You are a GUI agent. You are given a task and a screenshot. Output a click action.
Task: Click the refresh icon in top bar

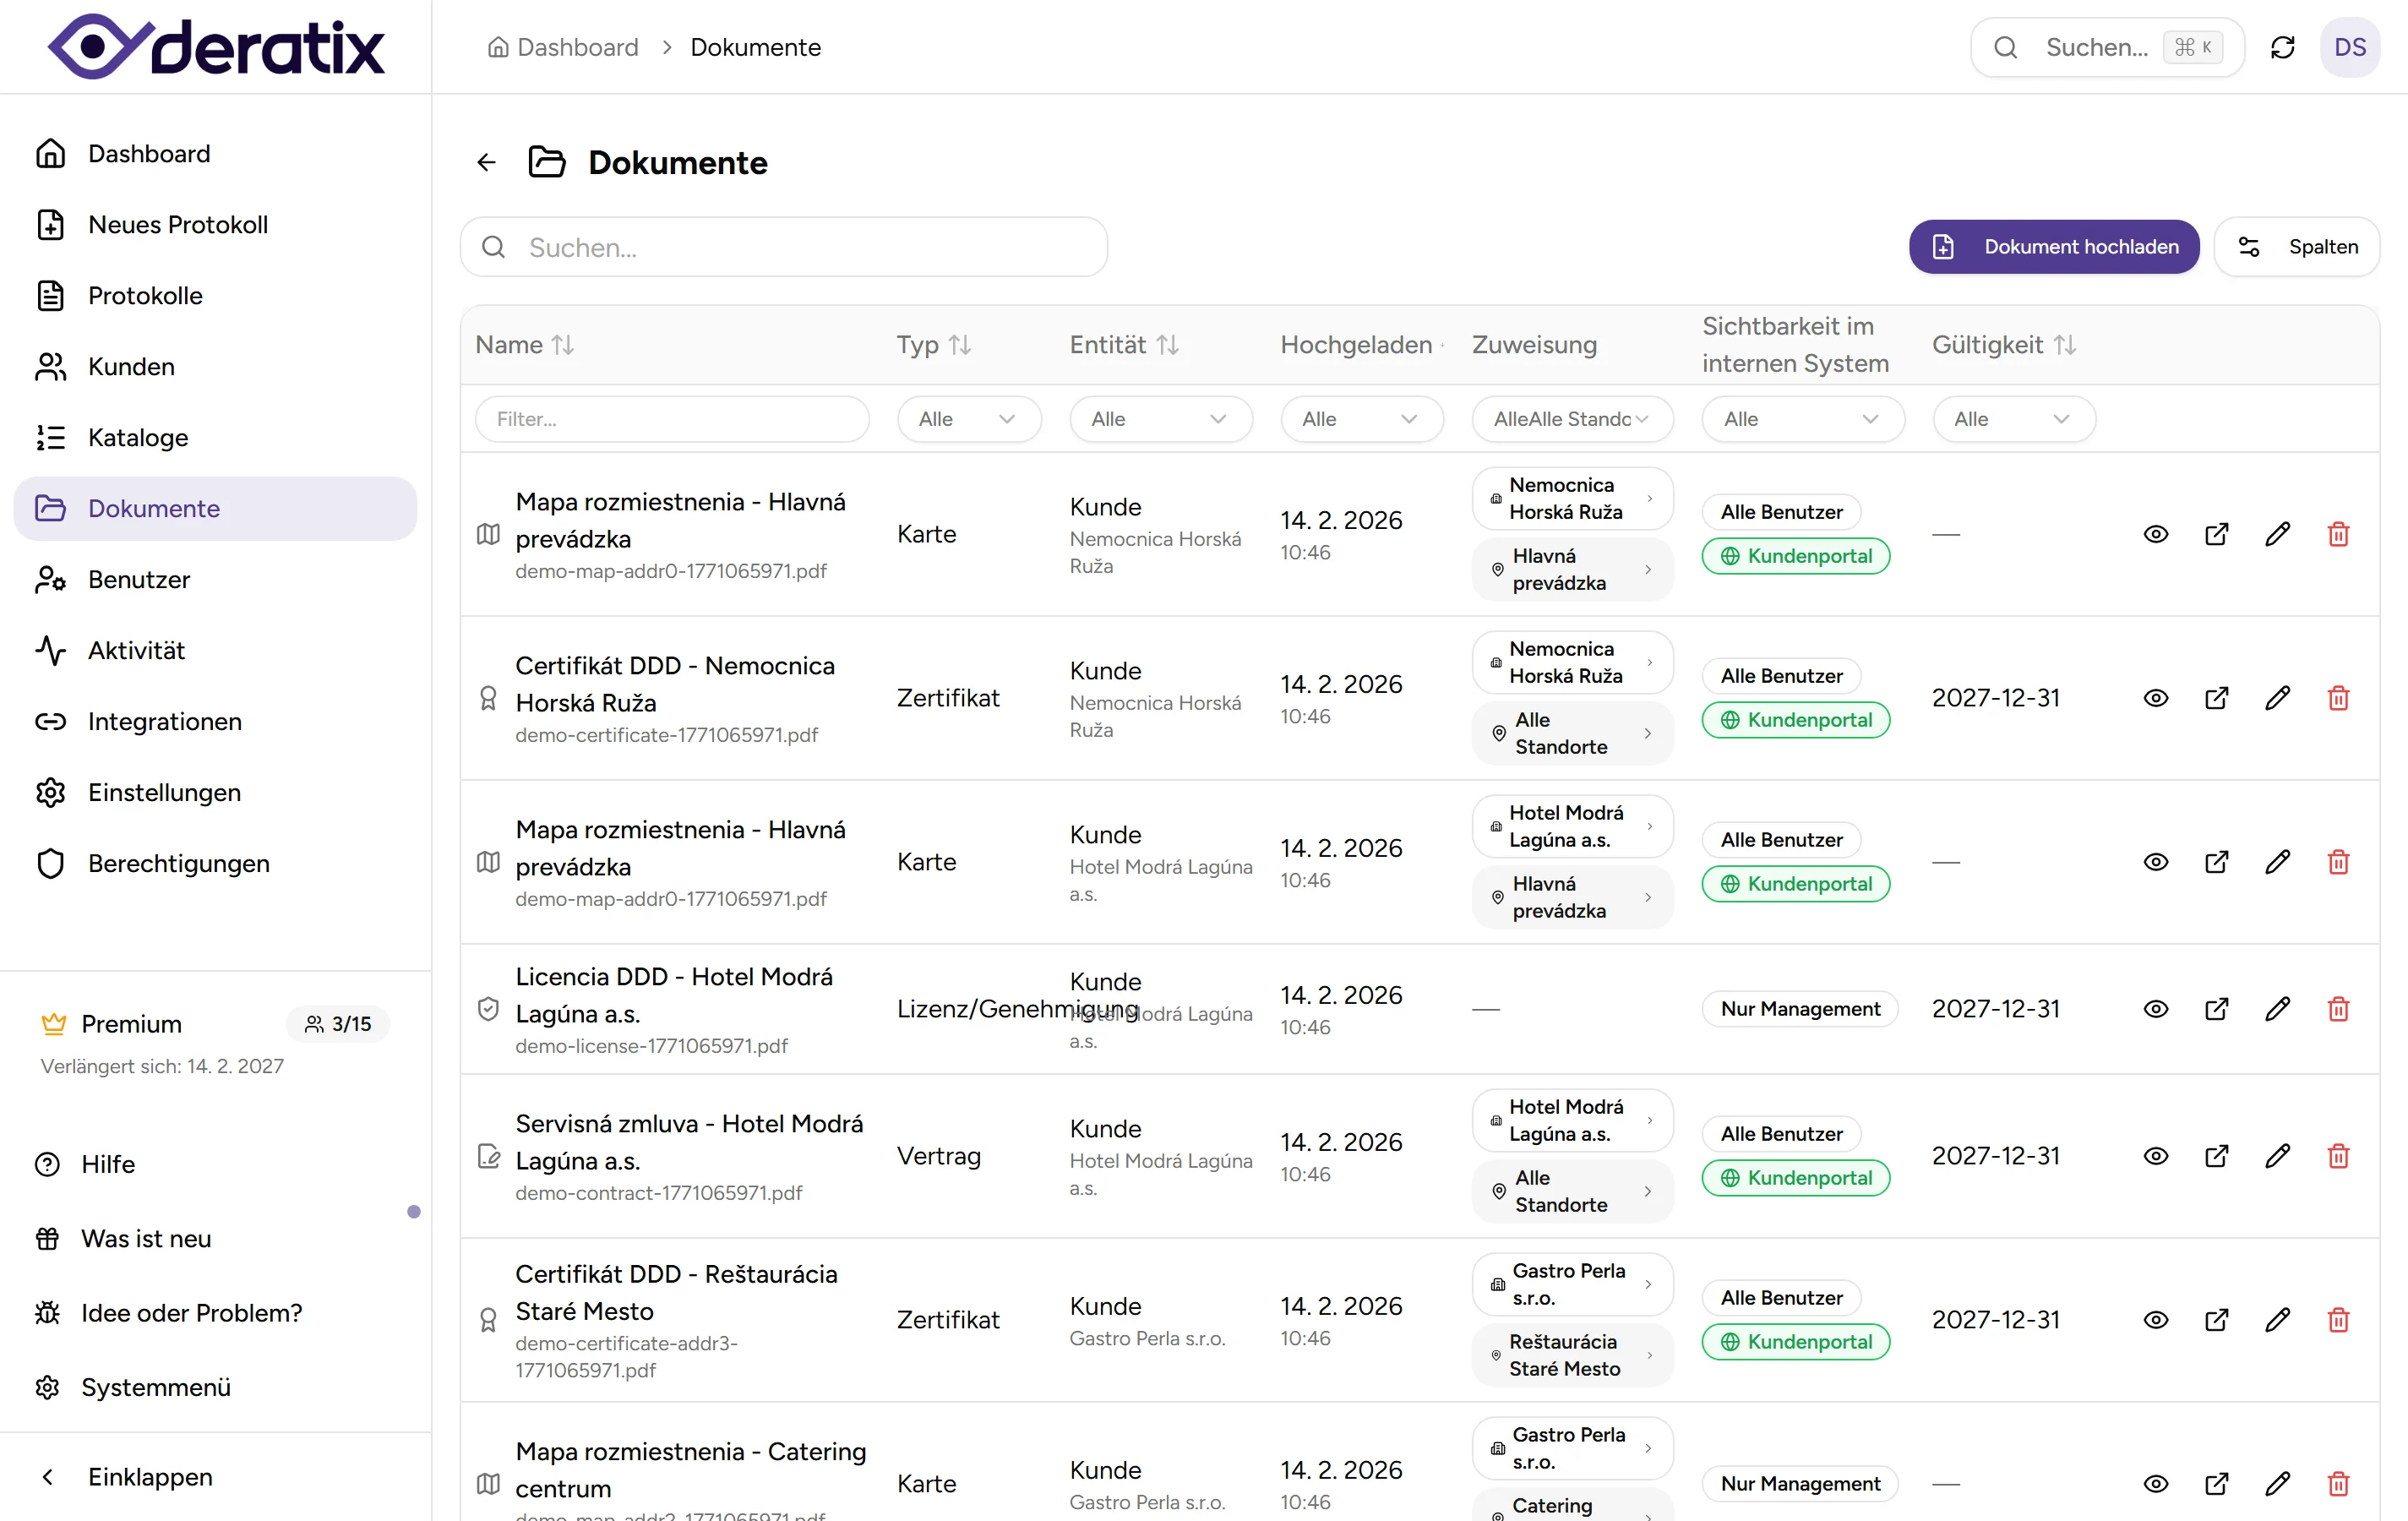2282,47
